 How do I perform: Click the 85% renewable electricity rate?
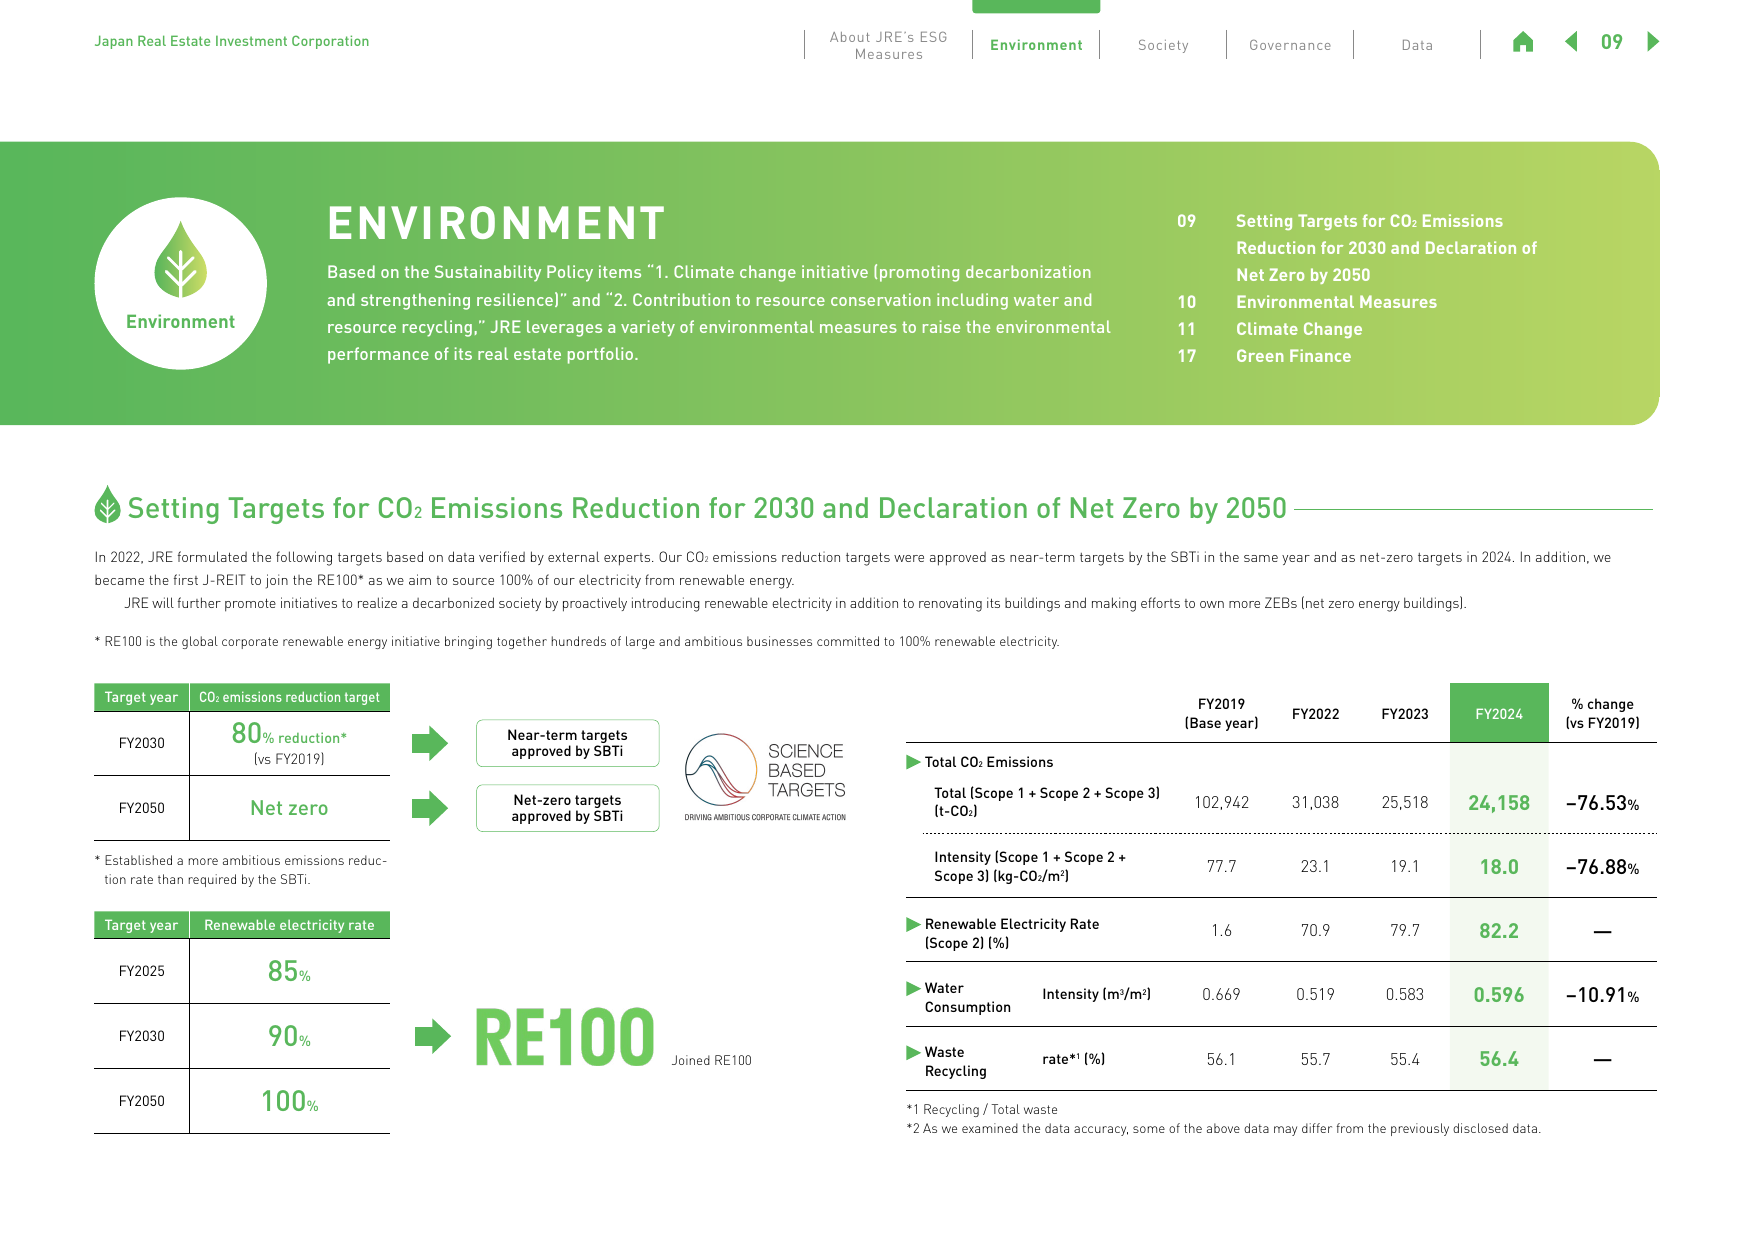(x=289, y=971)
